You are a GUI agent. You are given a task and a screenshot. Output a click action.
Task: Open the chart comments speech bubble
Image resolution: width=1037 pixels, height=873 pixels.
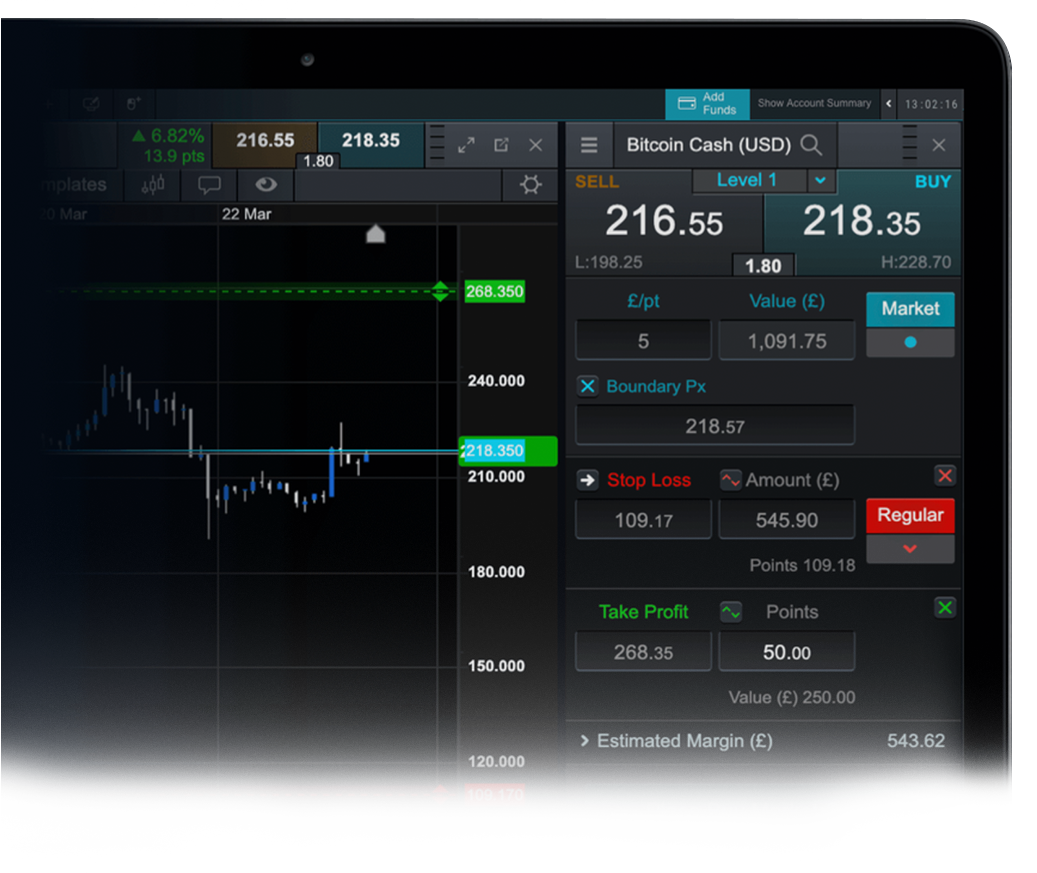pos(209,185)
